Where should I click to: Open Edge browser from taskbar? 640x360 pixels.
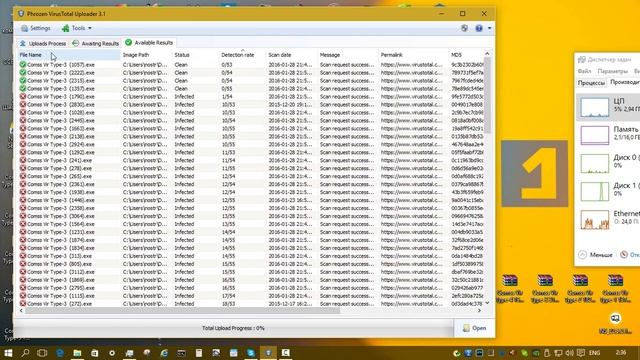60,353
